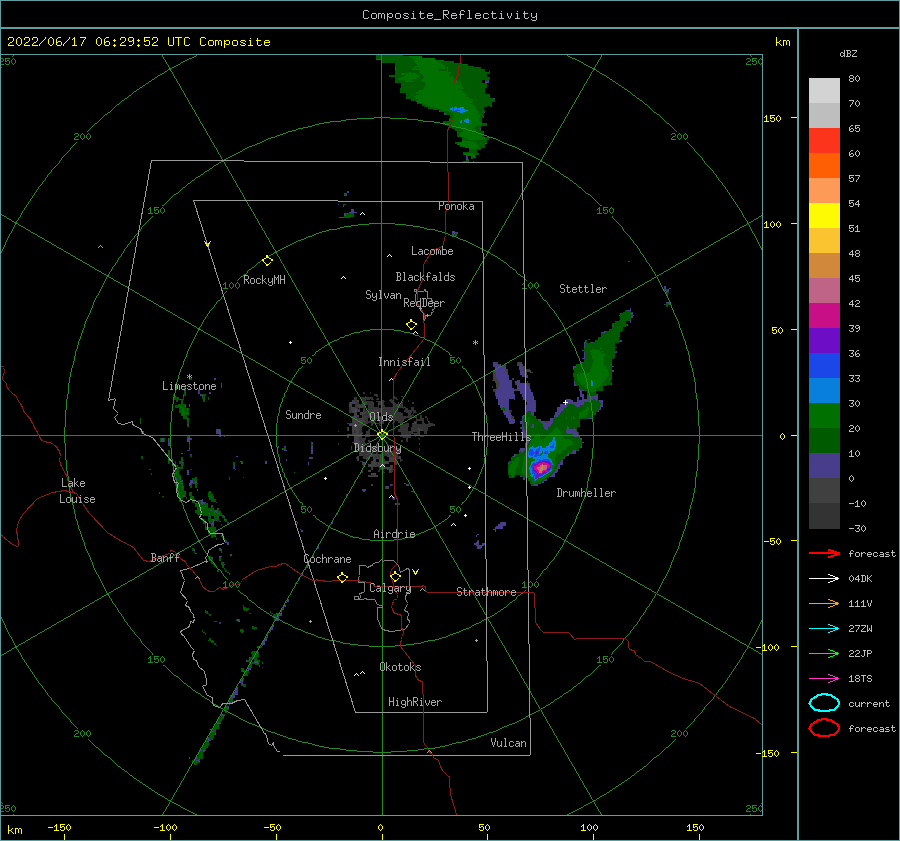Click the red forecast ellipse icon
The height and width of the screenshot is (841, 900).
click(824, 728)
